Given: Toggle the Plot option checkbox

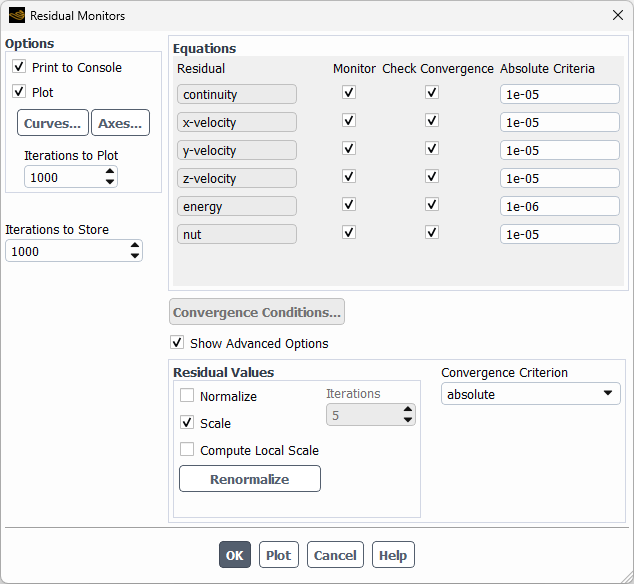Looking at the screenshot, I should tap(19, 91).
